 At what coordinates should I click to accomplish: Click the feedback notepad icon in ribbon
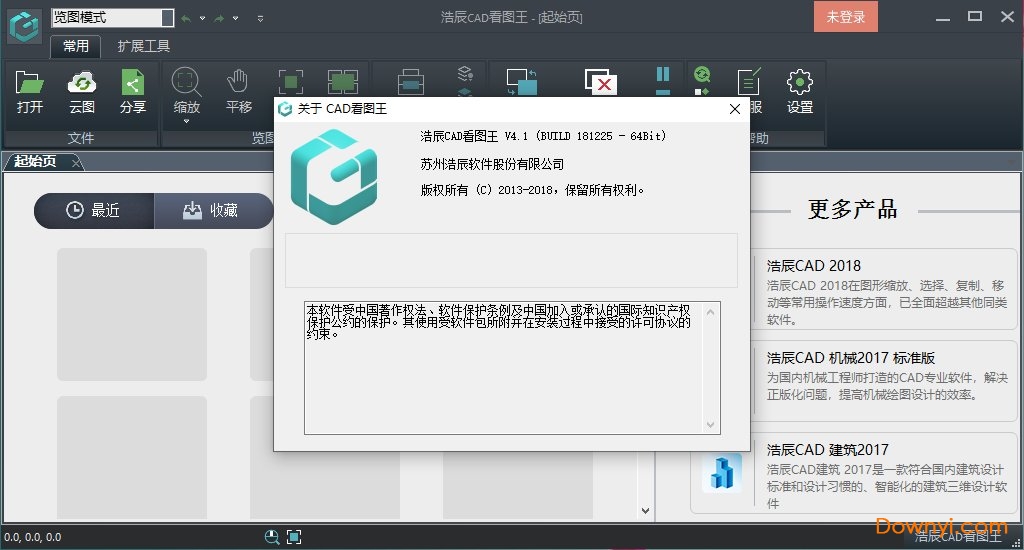point(748,80)
